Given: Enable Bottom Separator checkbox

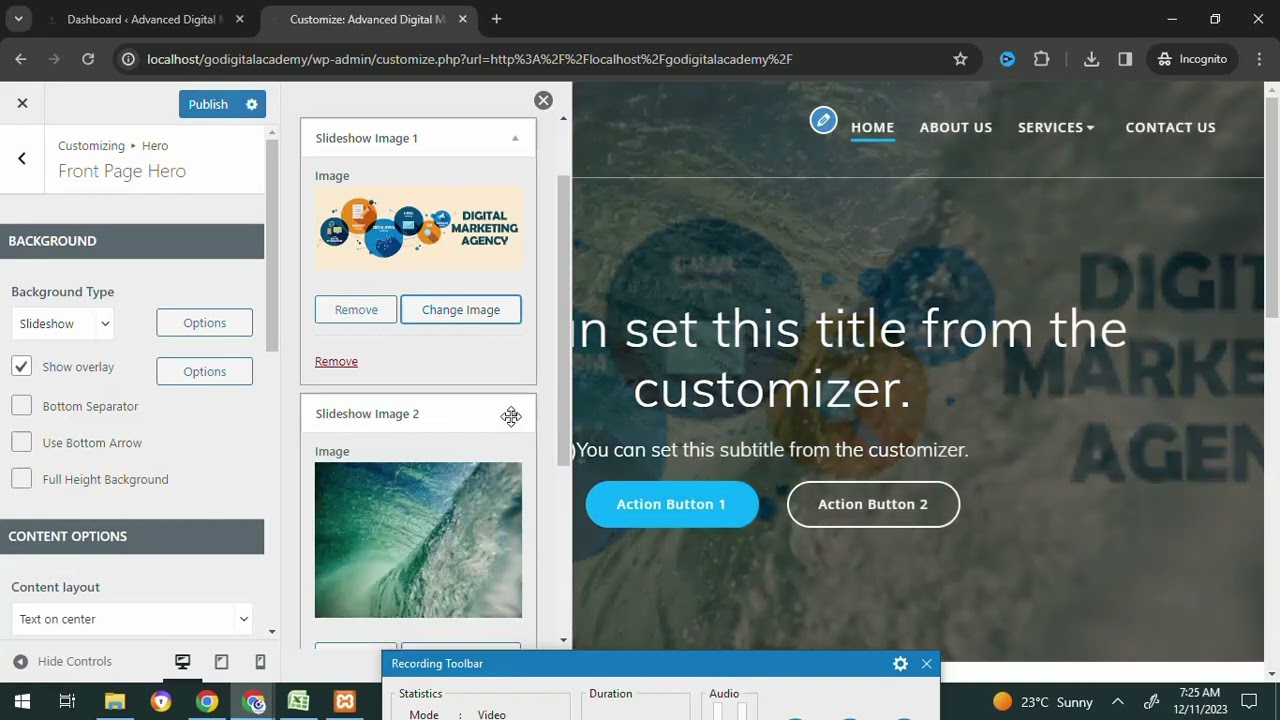Looking at the screenshot, I should tap(22, 406).
